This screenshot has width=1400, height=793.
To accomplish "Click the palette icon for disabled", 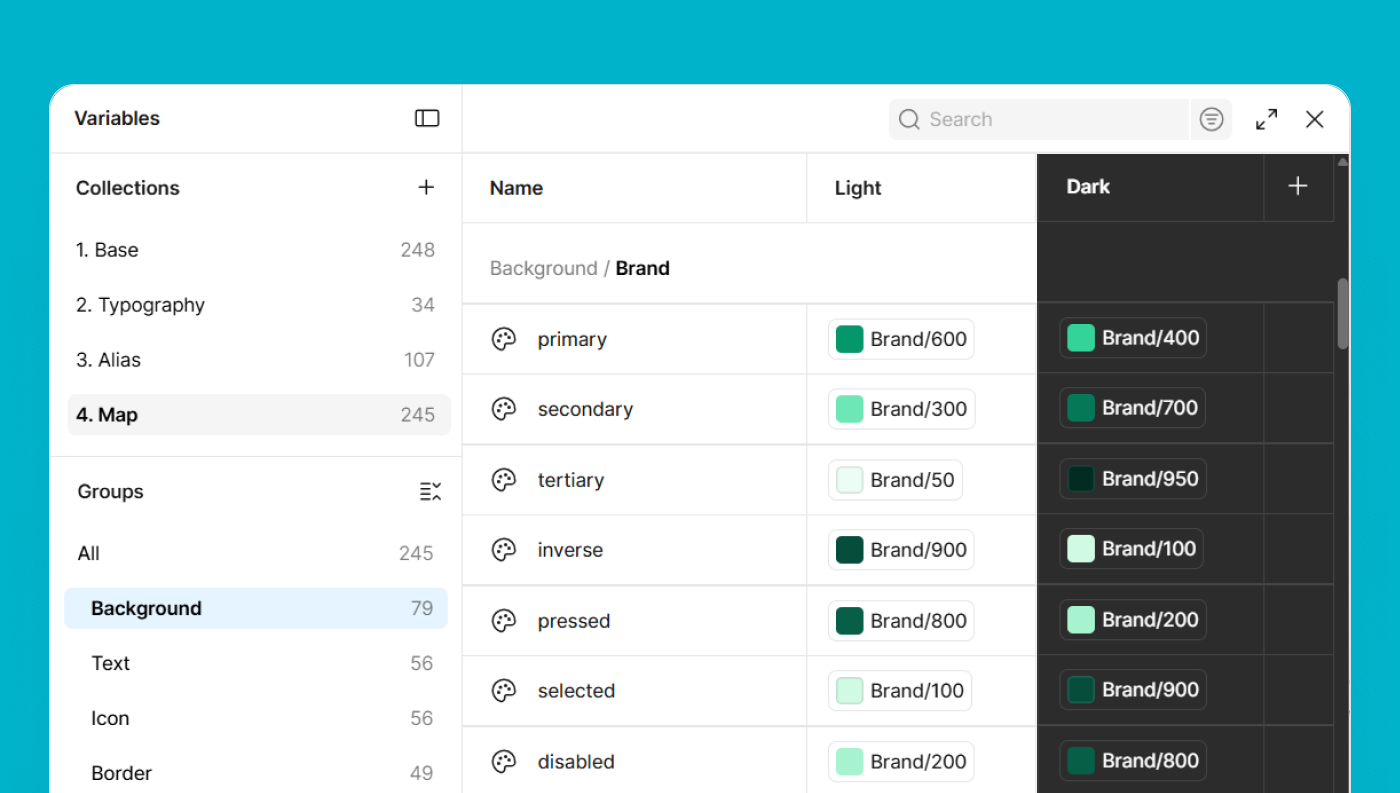I will coord(504,762).
